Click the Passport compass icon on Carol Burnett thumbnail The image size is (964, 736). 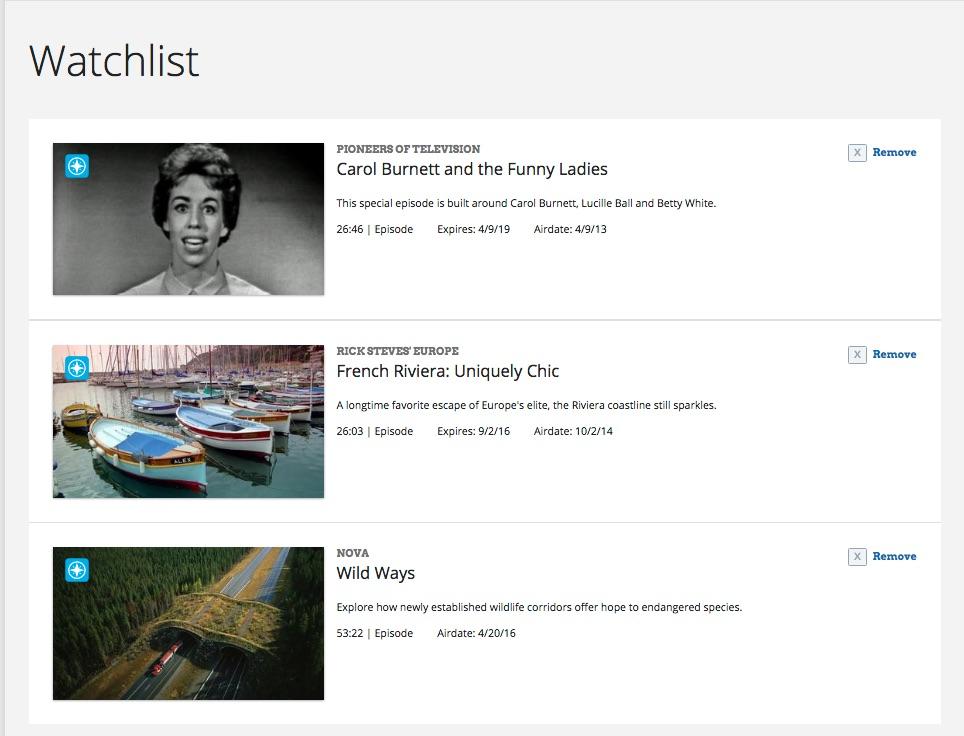click(77, 166)
